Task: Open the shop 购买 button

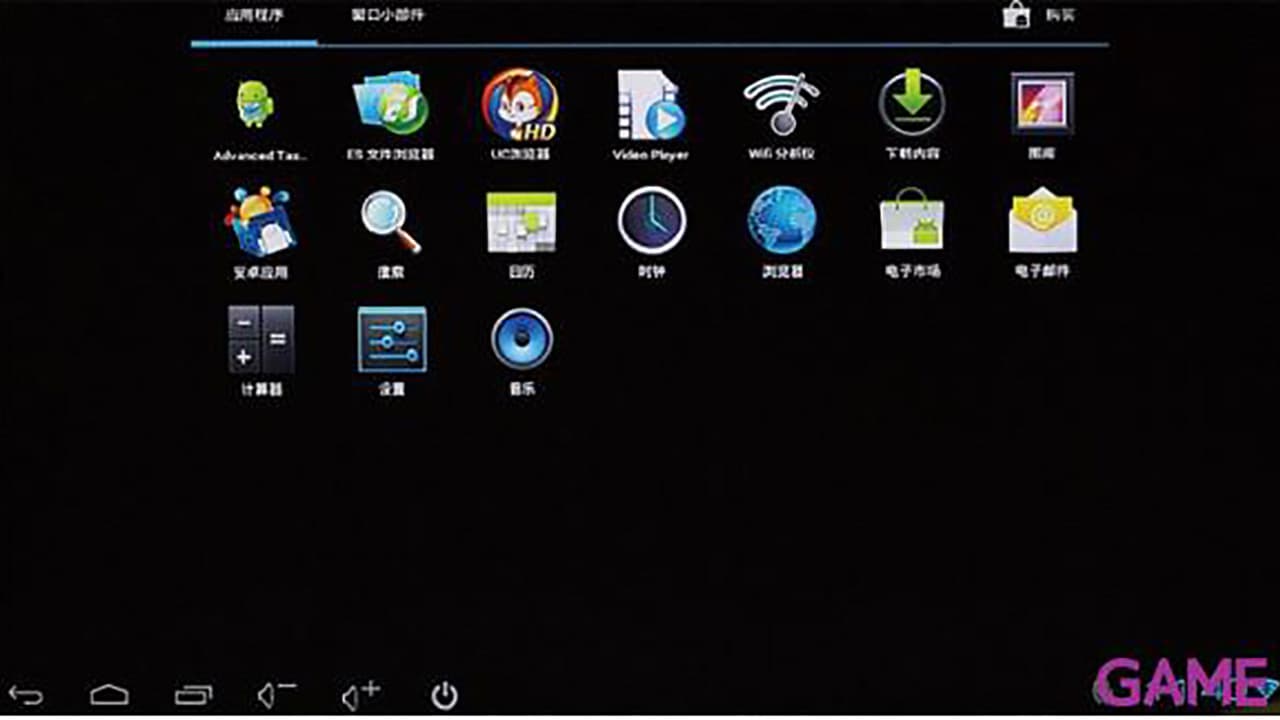Action: pos(1040,16)
